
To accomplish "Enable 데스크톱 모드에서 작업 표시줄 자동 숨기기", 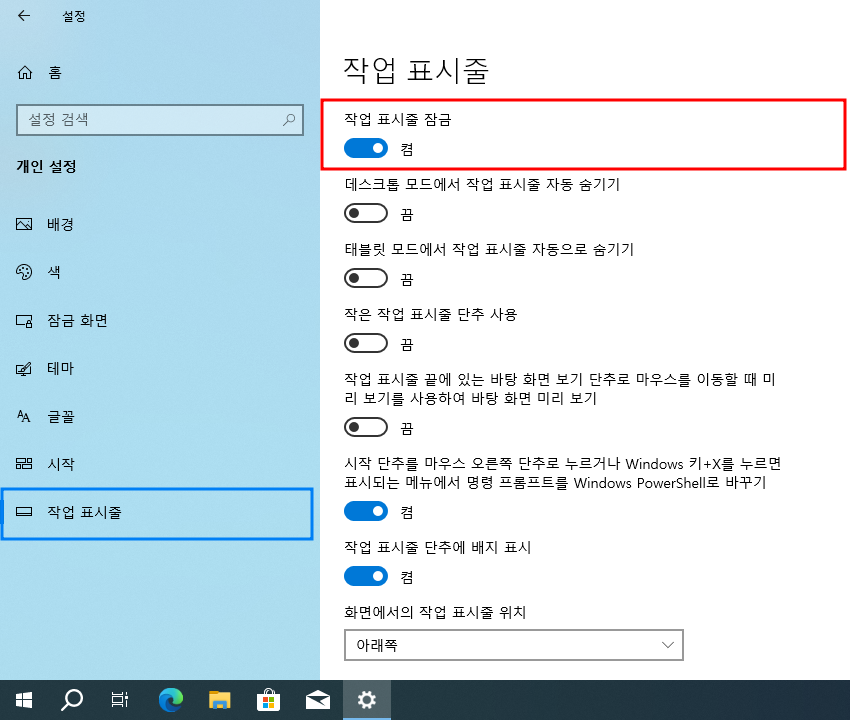I will pos(366,213).
